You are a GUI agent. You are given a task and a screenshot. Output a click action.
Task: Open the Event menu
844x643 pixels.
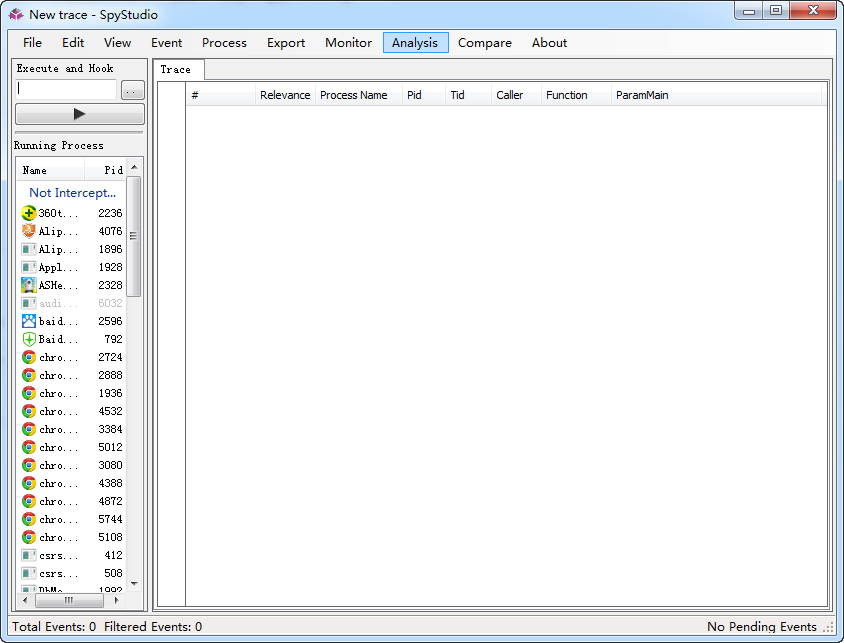[x=166, y=43]
